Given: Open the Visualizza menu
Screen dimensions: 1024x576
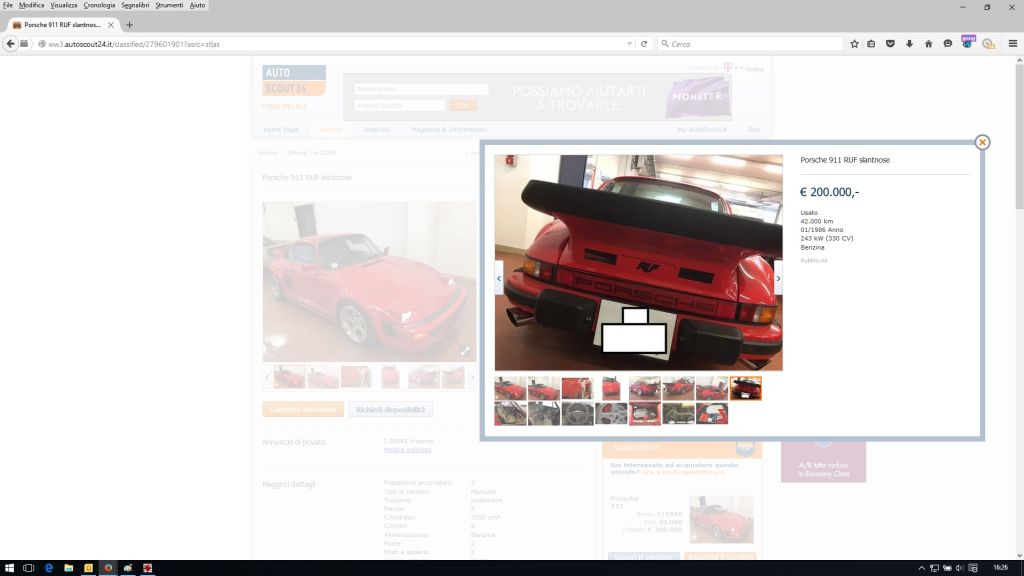Looking at the screenshot, I should point(63,5).
